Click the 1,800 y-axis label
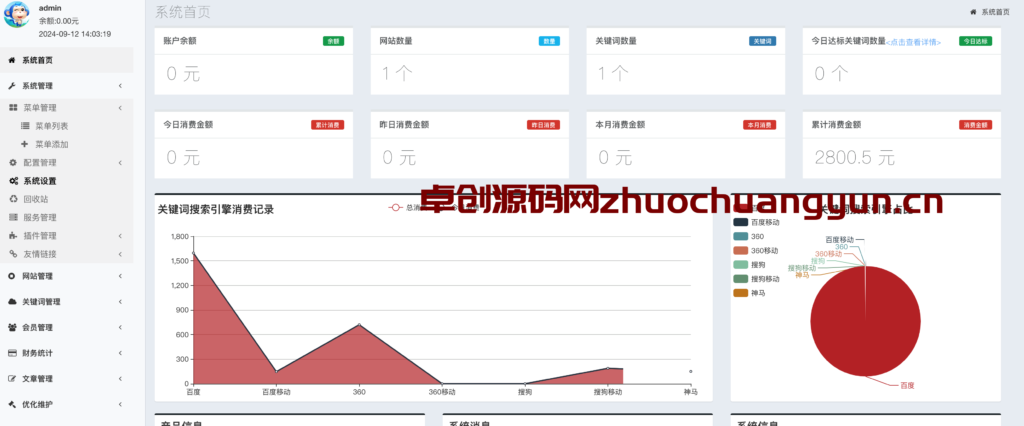The image size is (1024, 426). point(180,237)
